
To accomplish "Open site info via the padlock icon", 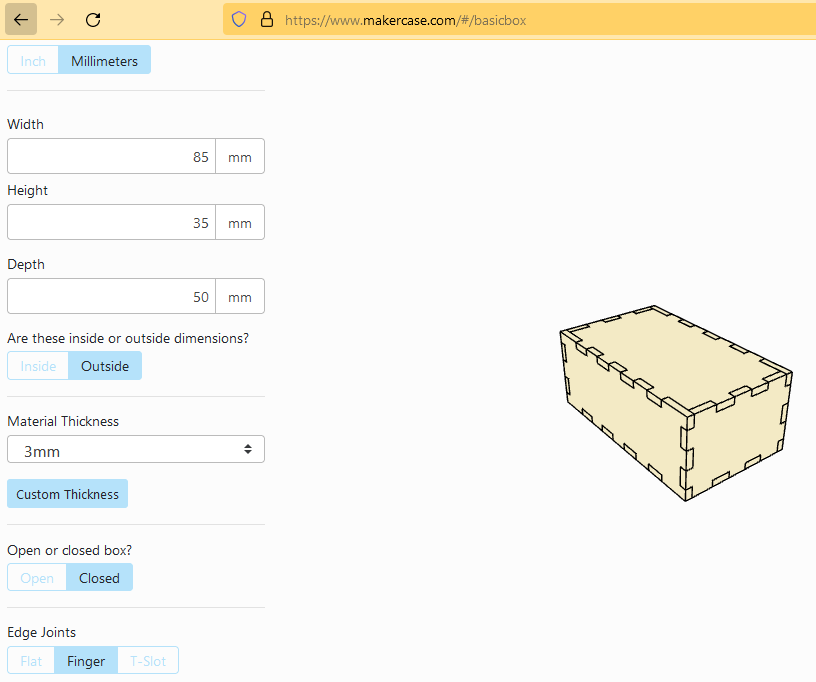I will (x=267, y=20).
